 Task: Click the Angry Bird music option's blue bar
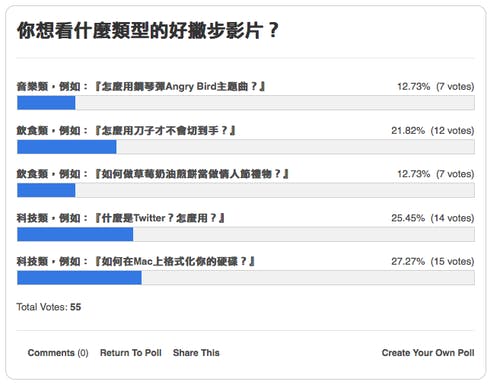(x=46, y=103)
